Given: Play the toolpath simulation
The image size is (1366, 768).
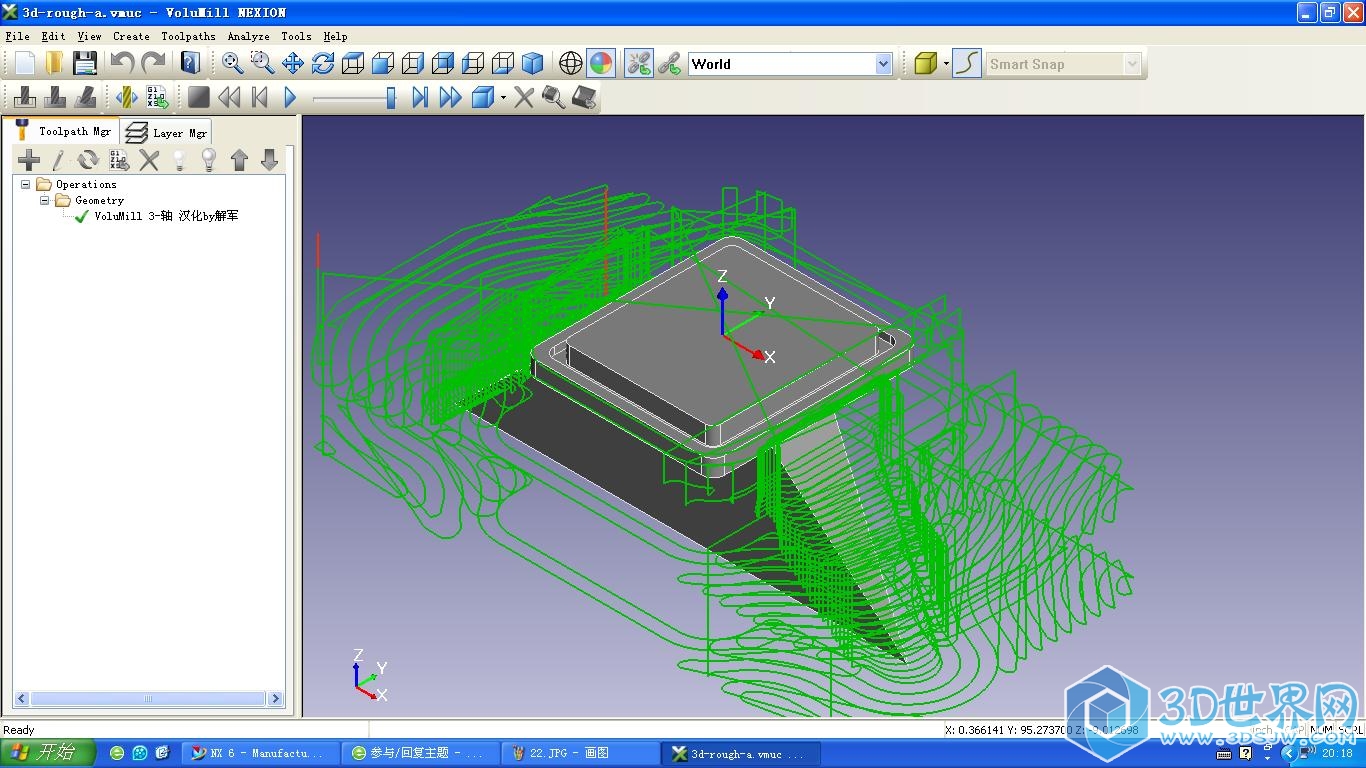Looking at the screenshot, I should pos(290,97).
